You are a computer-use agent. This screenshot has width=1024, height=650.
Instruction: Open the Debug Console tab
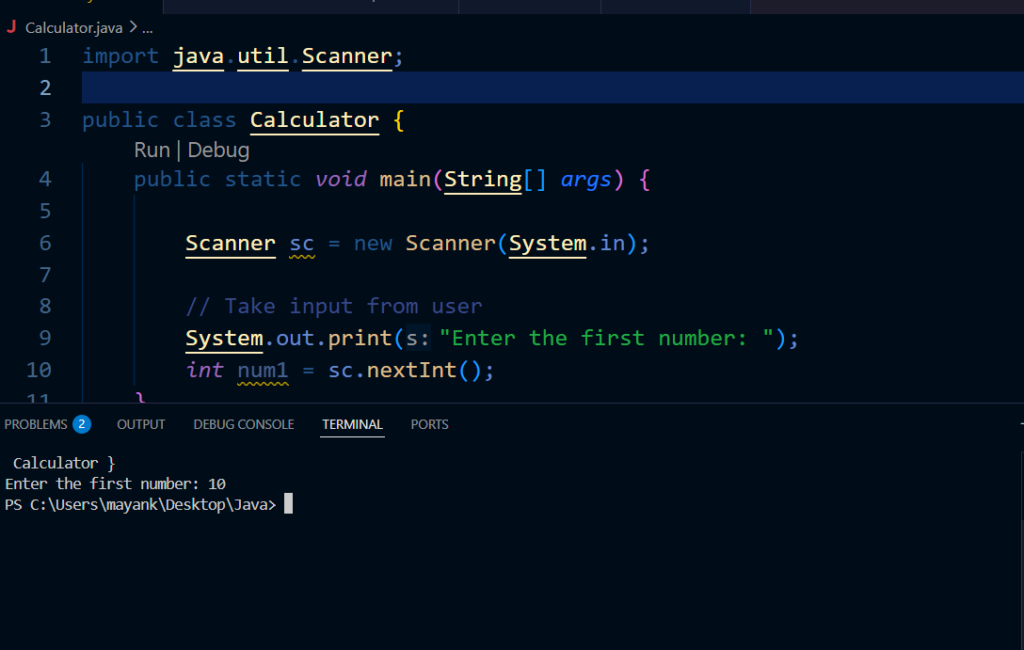coord(244,425)
